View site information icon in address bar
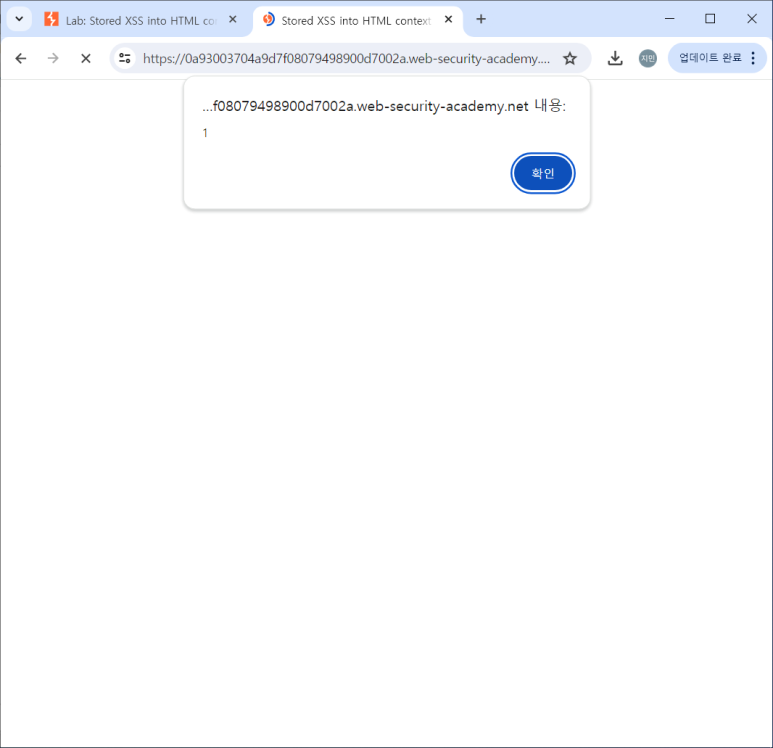 (125, 58)
